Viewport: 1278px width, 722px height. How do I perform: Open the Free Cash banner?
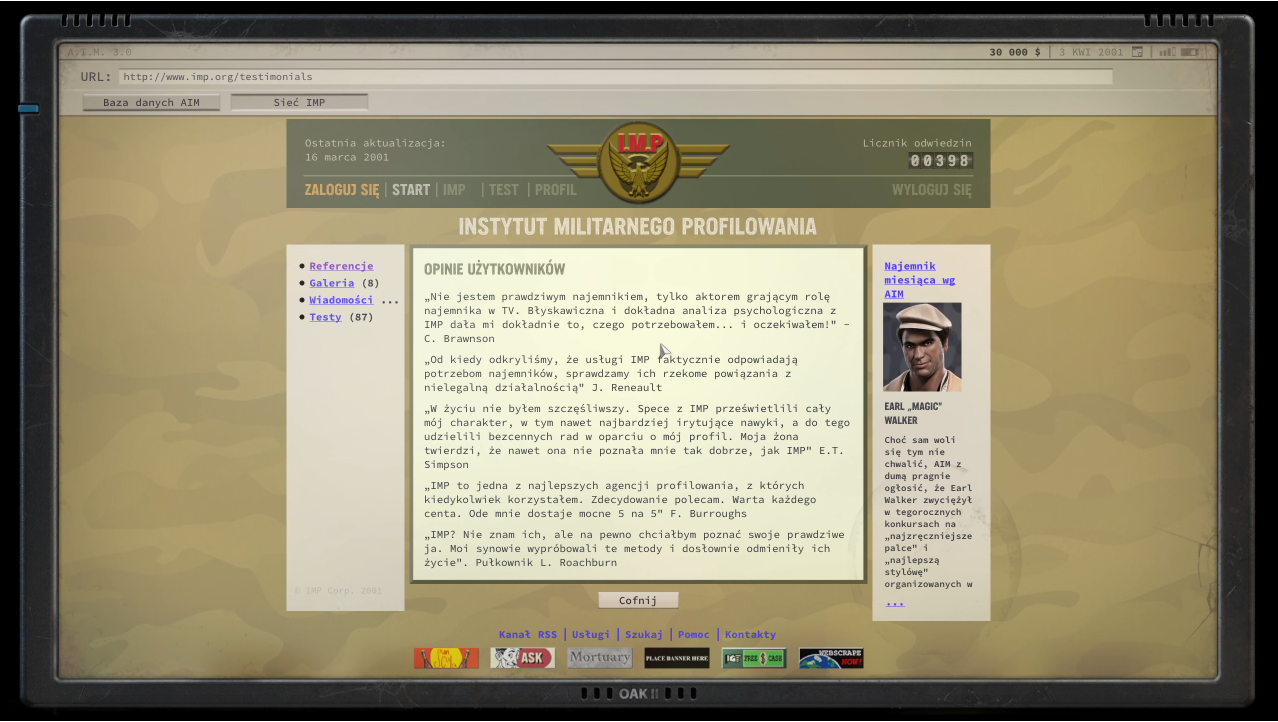[x=754, y=658]
